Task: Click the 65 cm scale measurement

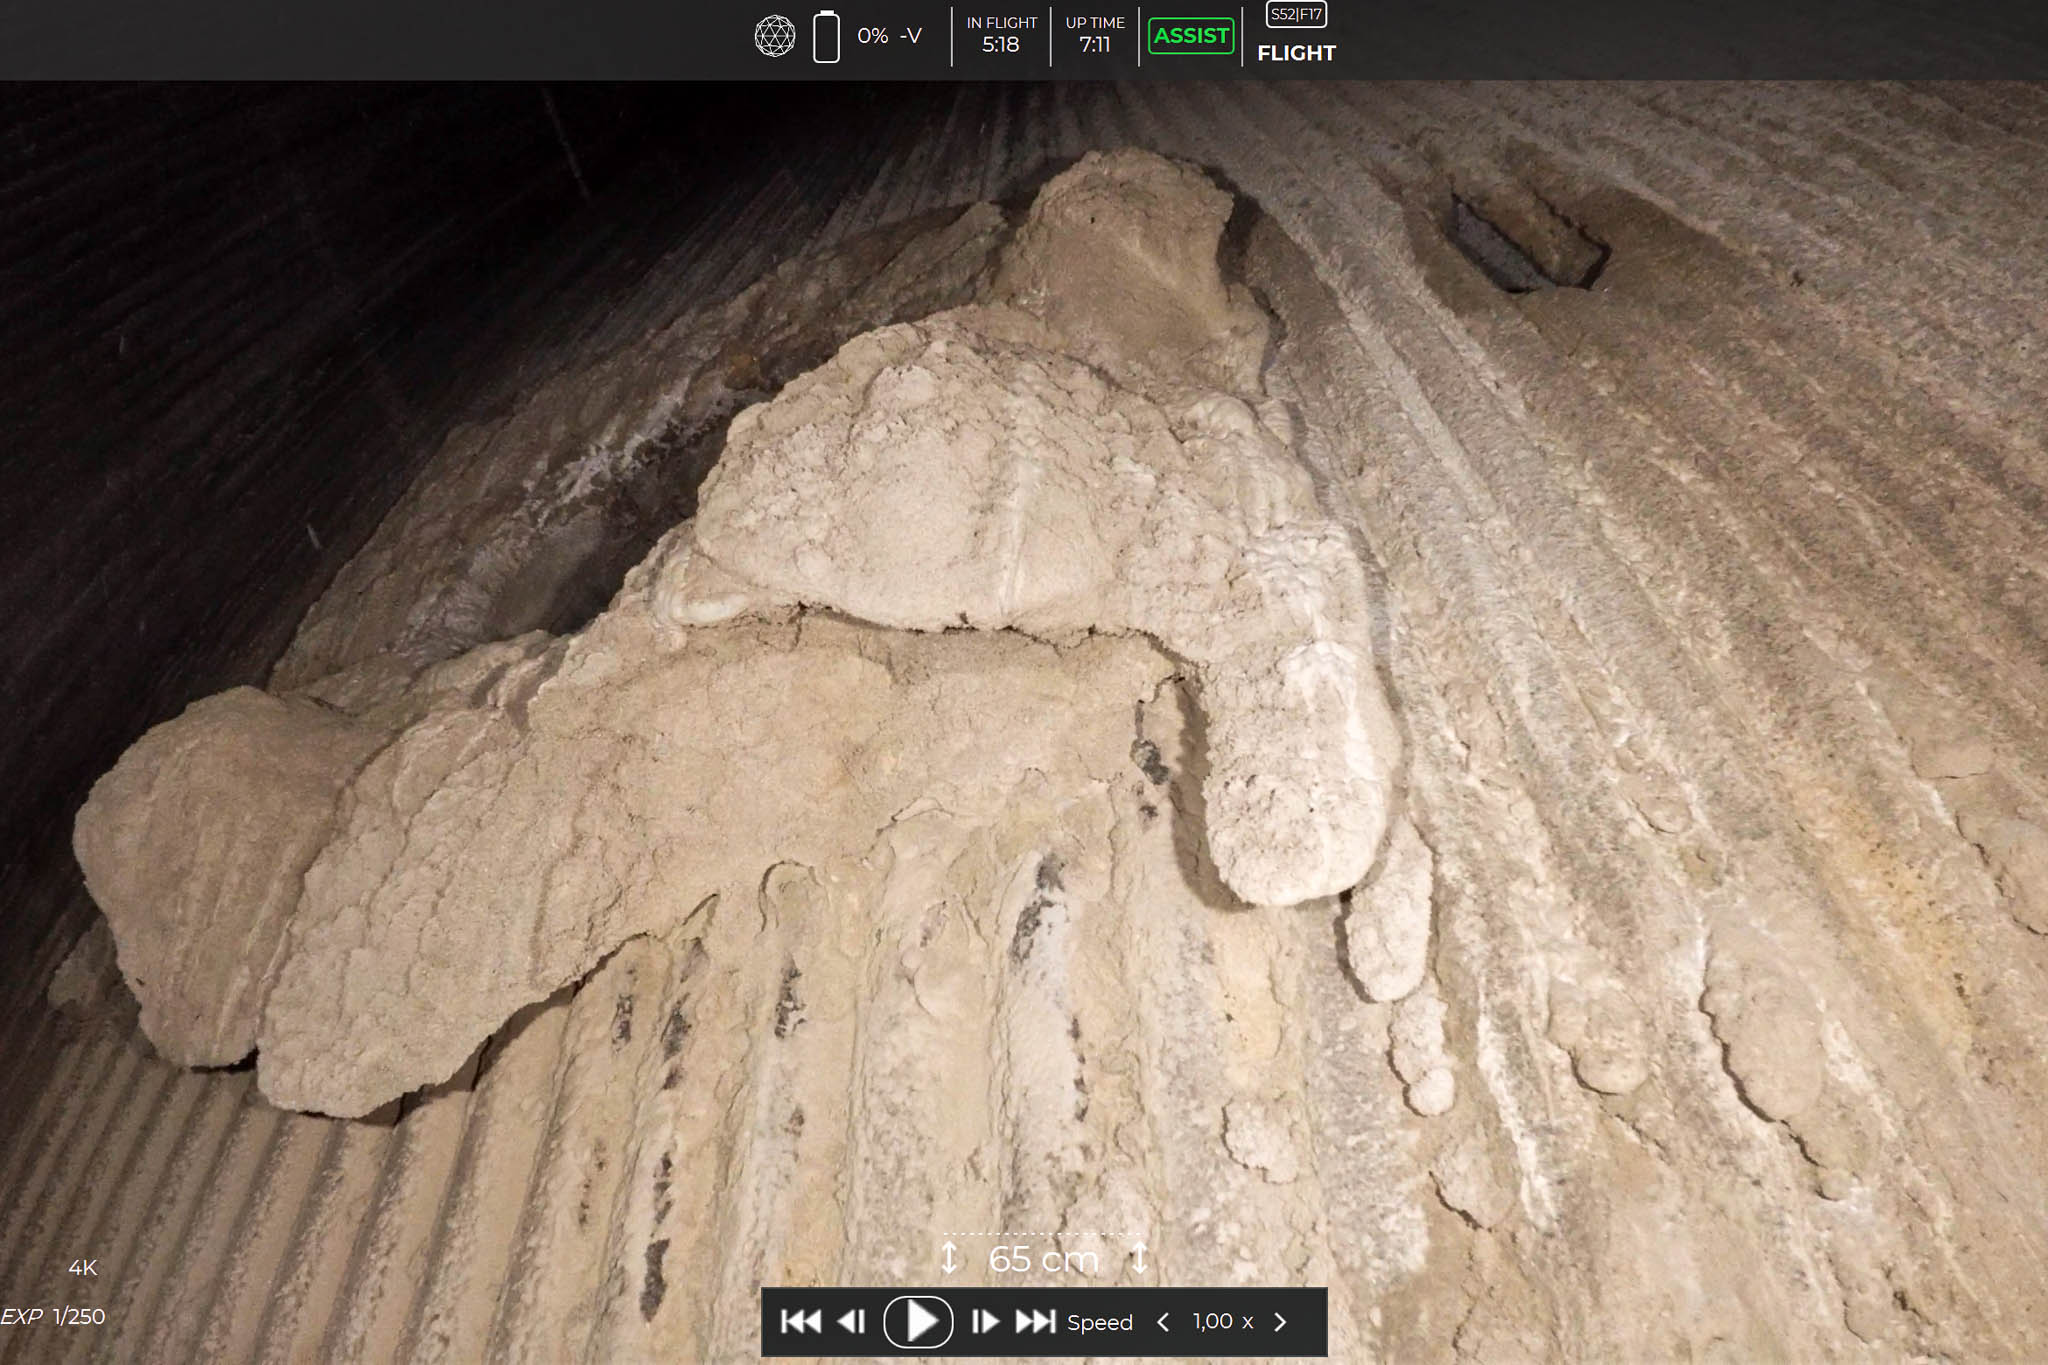Action: pyautogui.click(x=1043, y=1259)
